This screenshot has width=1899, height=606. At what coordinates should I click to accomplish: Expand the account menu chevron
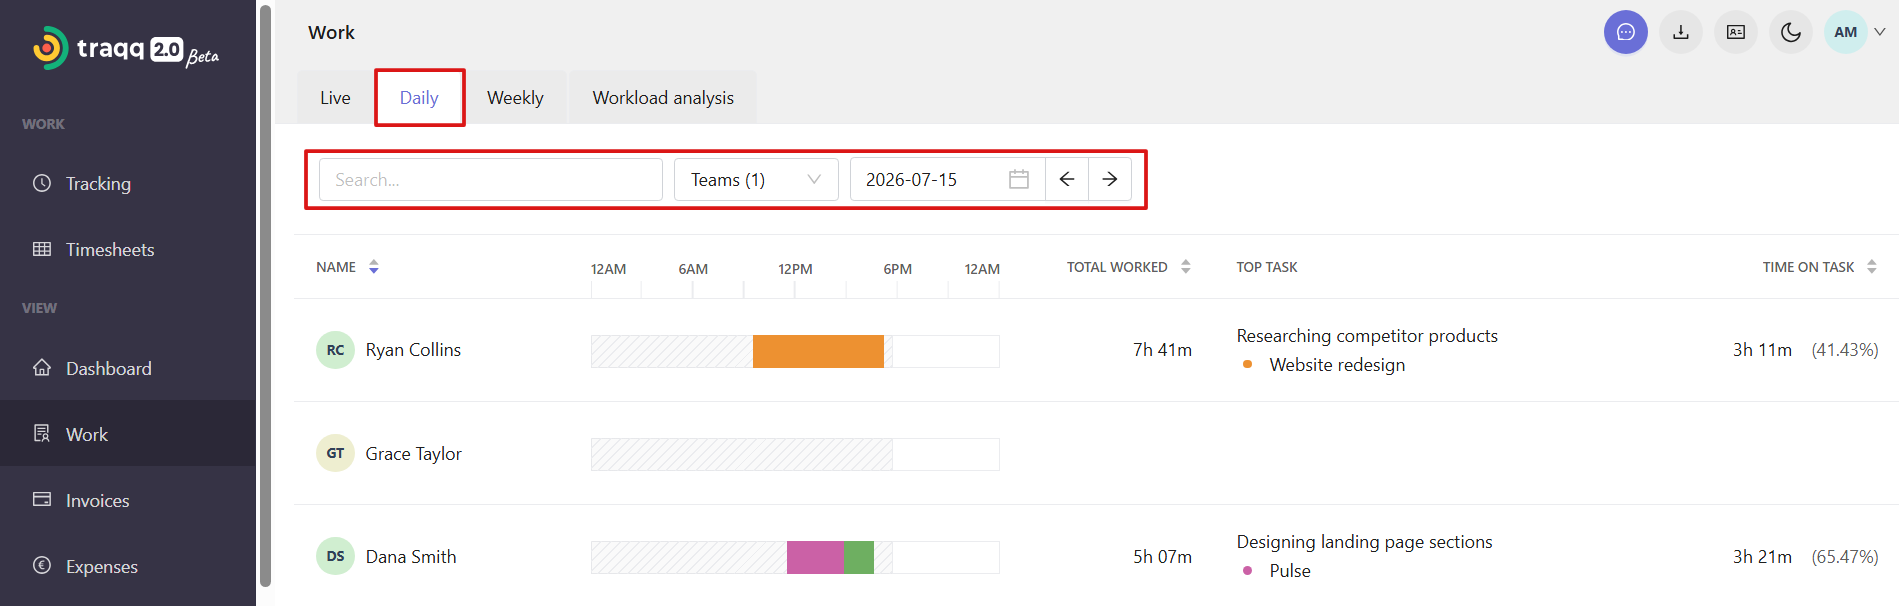[x=1880, y=32]
